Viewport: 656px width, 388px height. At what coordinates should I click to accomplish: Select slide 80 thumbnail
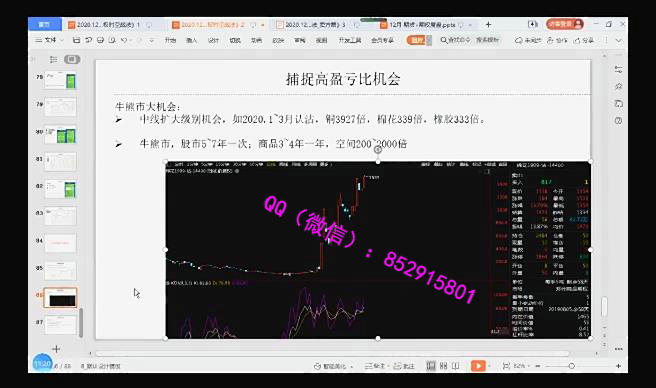click(61, 135)
